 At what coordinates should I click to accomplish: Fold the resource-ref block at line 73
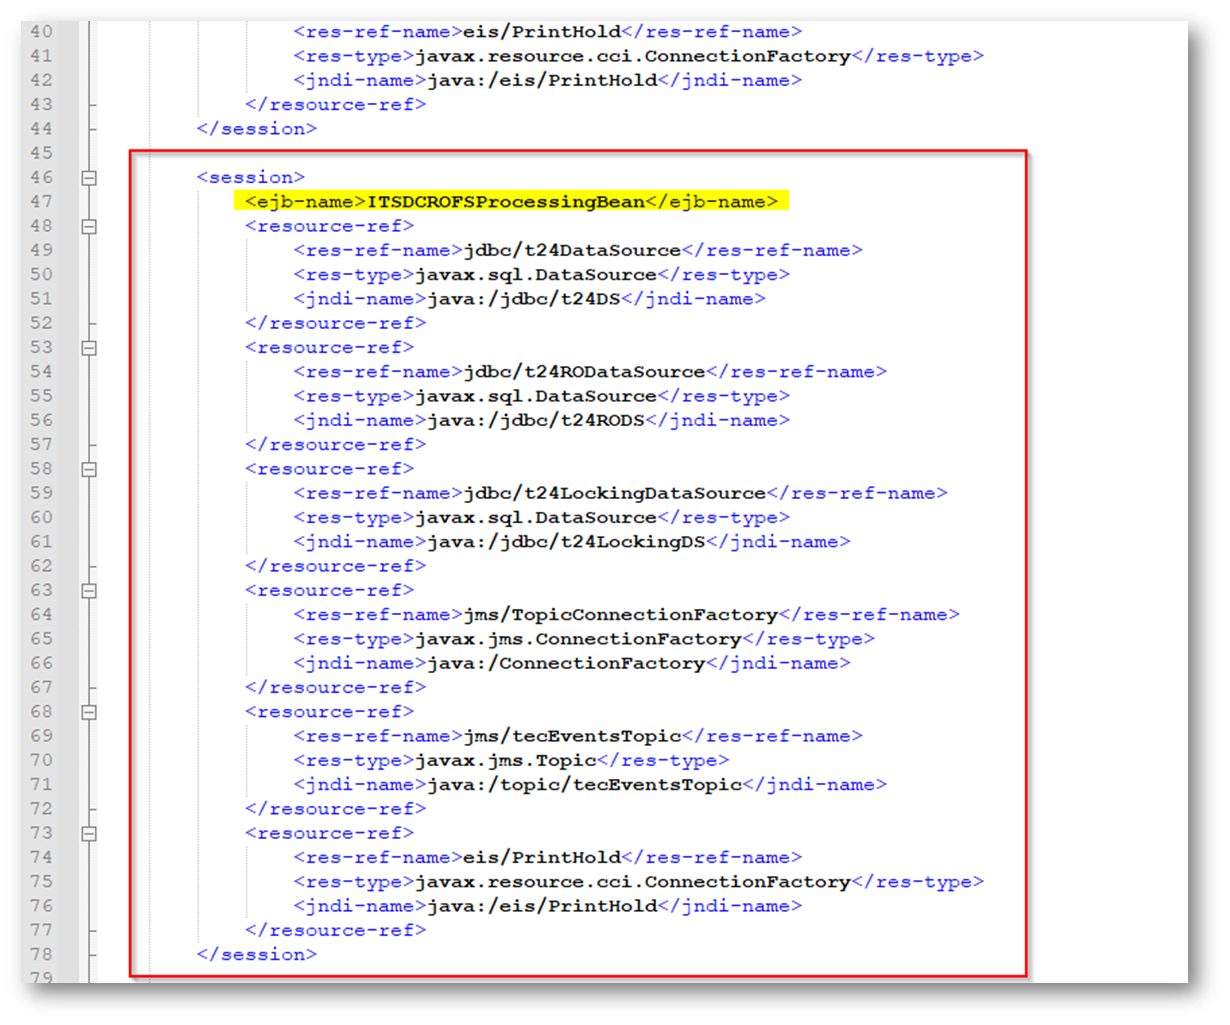tap(89, 834)
